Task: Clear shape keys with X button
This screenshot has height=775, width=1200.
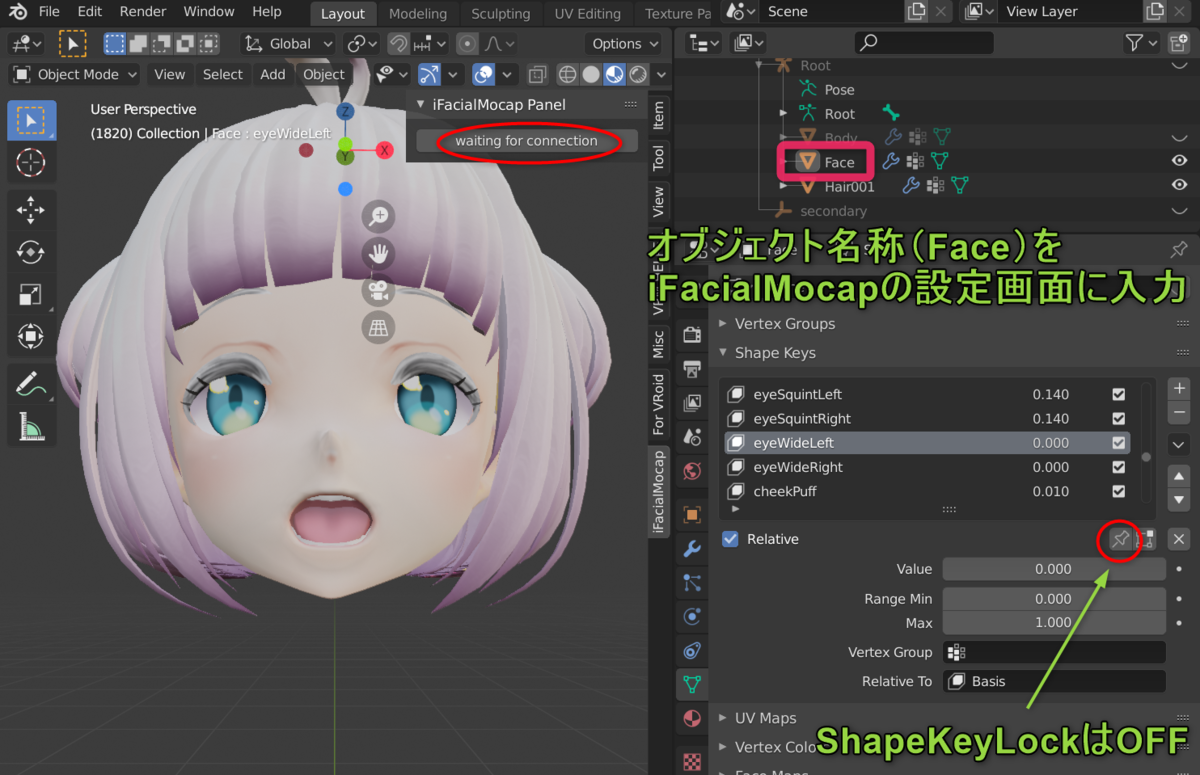Action: (x=1179, y=539)
